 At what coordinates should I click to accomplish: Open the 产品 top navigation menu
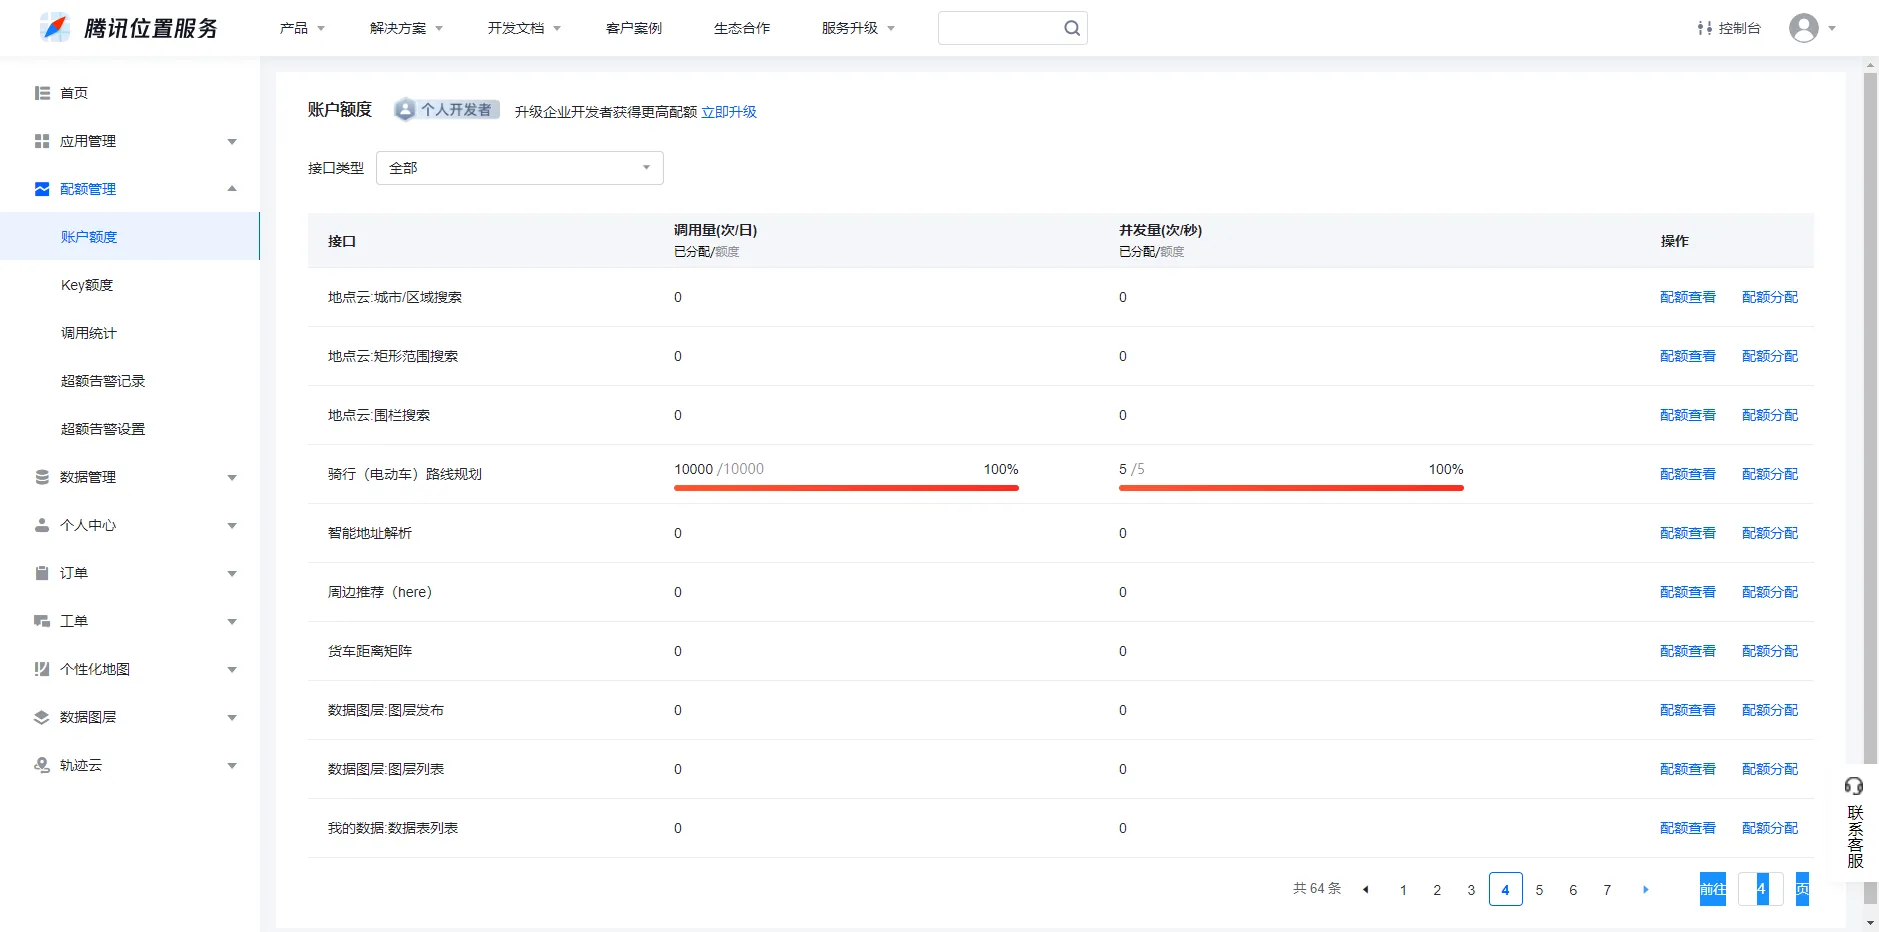tap(302, 28)
